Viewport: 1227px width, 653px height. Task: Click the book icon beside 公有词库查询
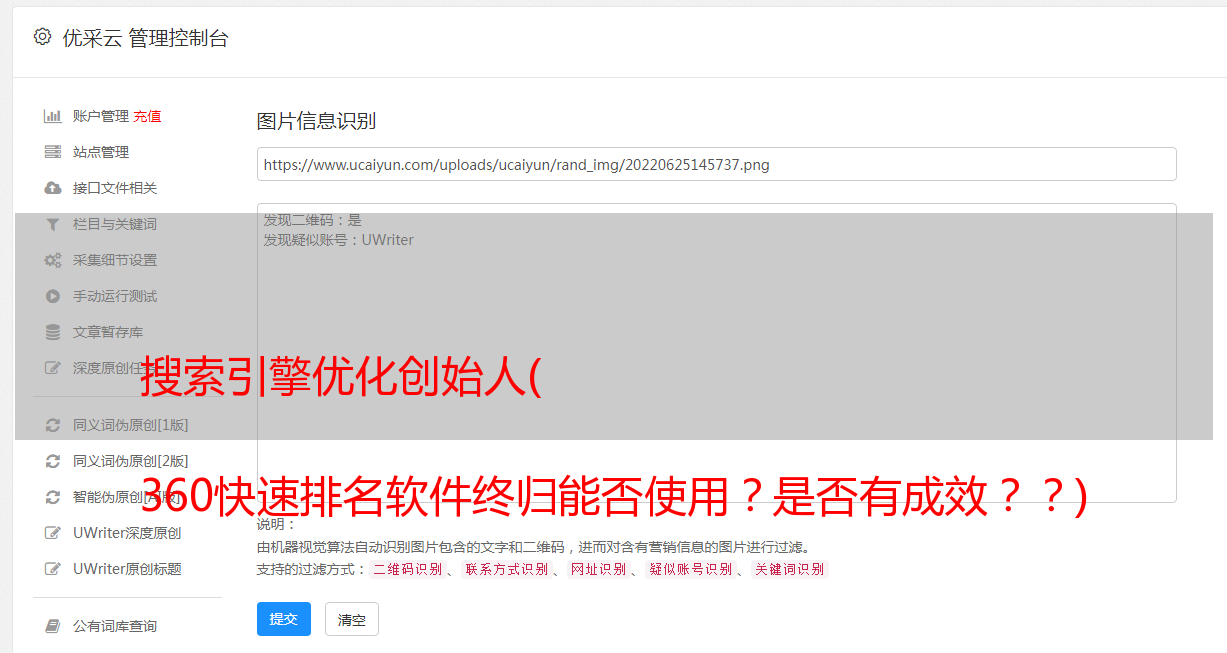tap(53, 626)
